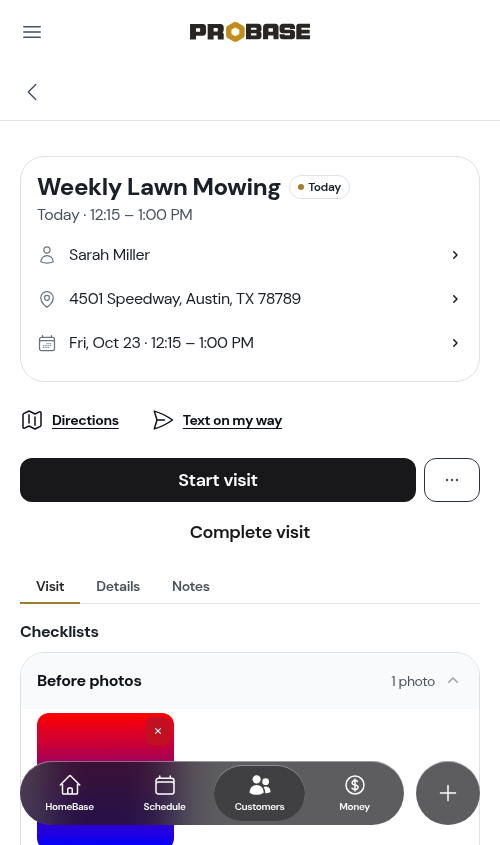Image resolution: width=500 pixels, height=845 pixels.
Task: Open the Fri, Oct 23 schedule row
Action: pyautogui.click(x=250, y=343)
